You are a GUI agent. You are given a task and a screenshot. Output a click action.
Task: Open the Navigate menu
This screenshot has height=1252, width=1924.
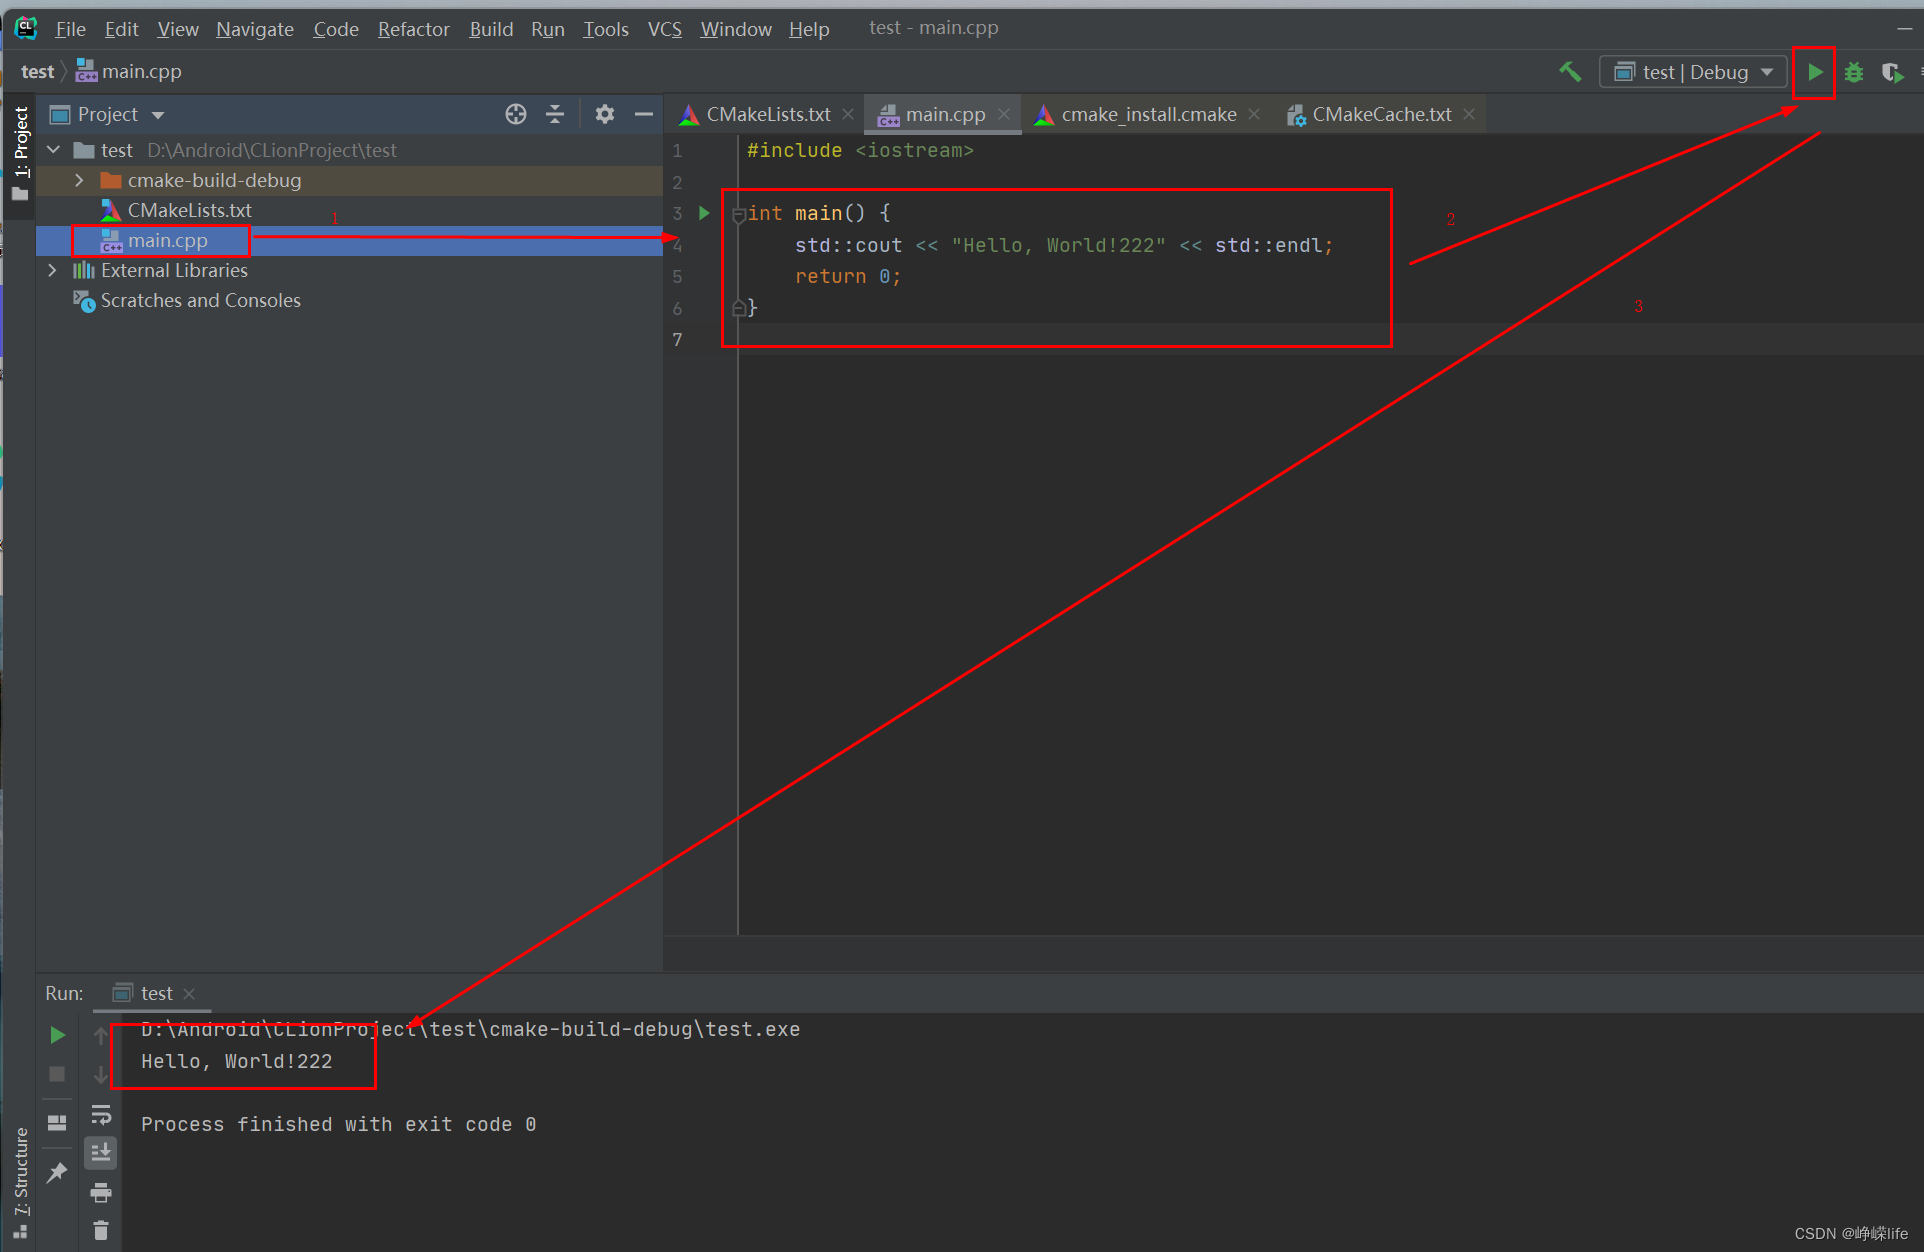tap(254, 29)
